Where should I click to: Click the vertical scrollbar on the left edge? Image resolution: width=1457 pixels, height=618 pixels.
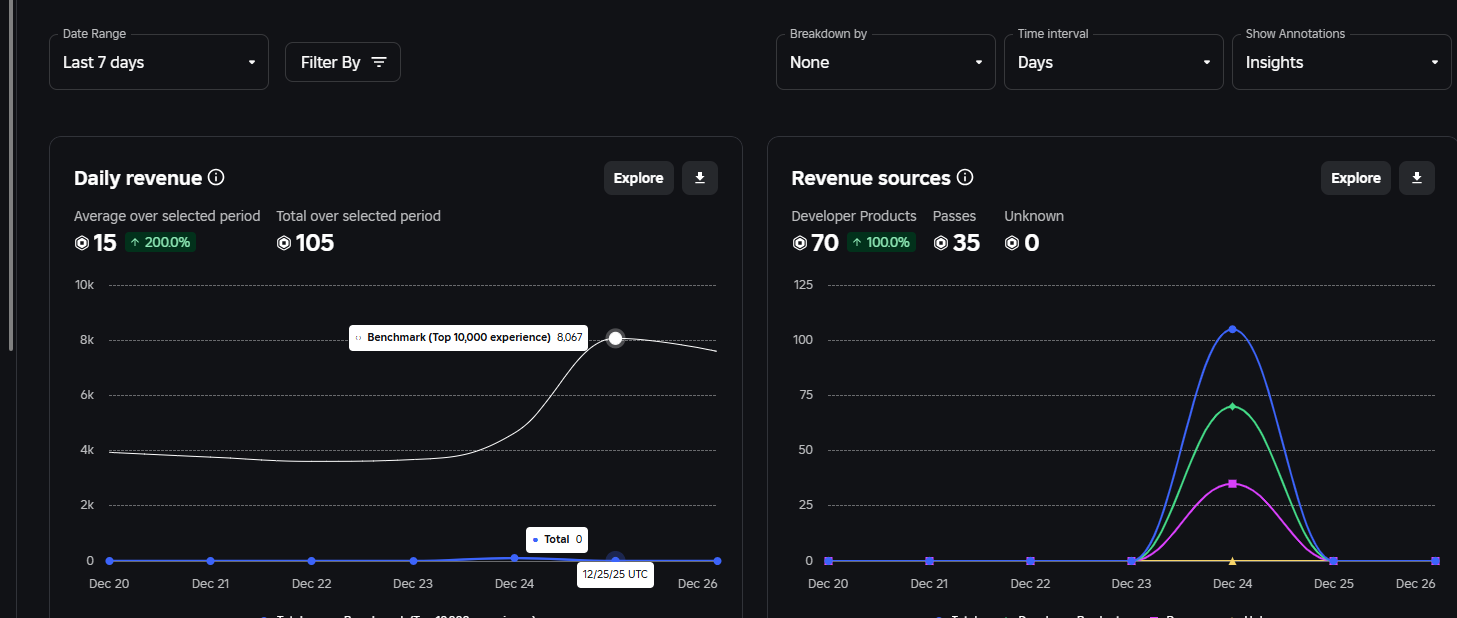11,175
